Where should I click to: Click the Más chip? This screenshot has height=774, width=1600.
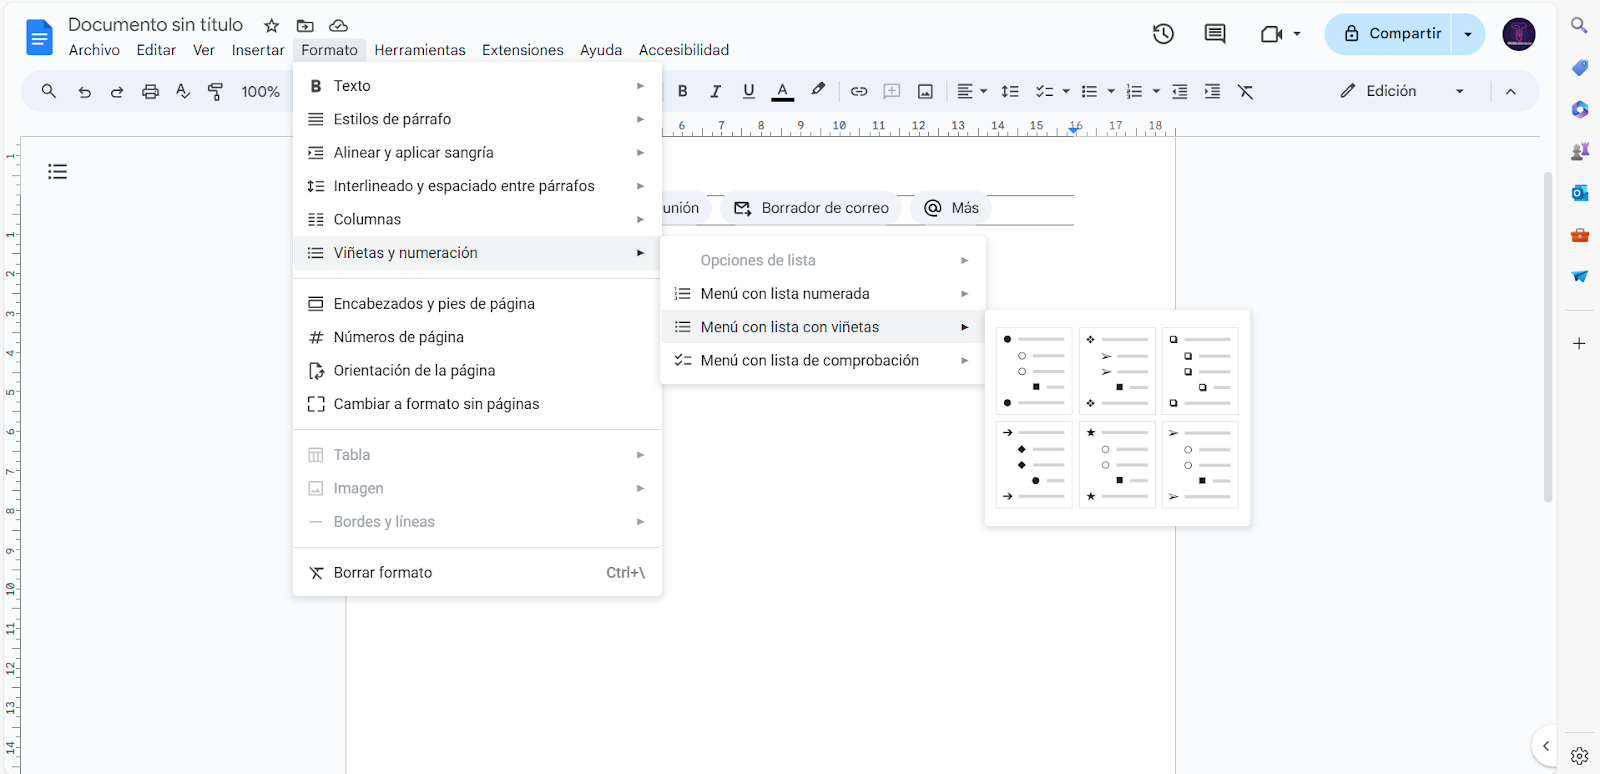(951, 208)
